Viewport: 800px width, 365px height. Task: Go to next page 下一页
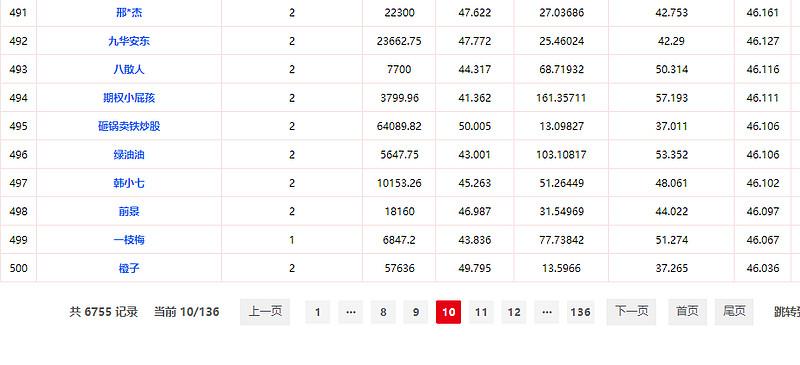click(631, 312)
